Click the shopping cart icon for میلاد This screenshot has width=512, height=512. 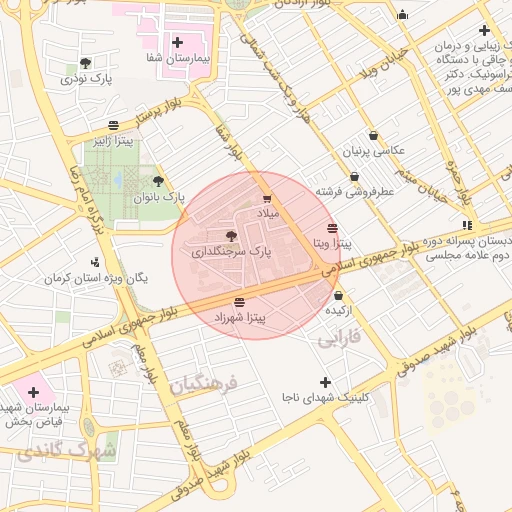(x=267, y=199)
